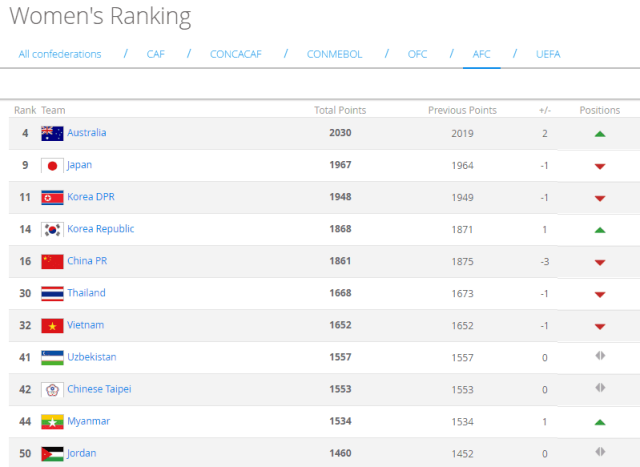
Task: Click the Uzbekistan flag icon
Action: [52, 358]
